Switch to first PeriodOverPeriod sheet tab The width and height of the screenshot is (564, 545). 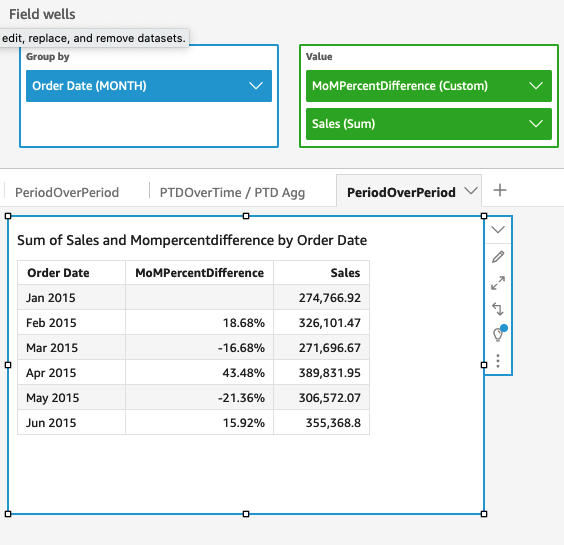pyautogui.click(x=67, y=192)
